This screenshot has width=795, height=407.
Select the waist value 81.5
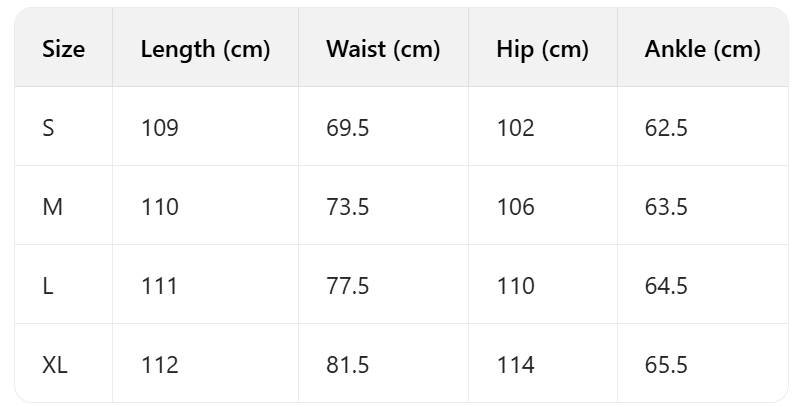(348, 365)
